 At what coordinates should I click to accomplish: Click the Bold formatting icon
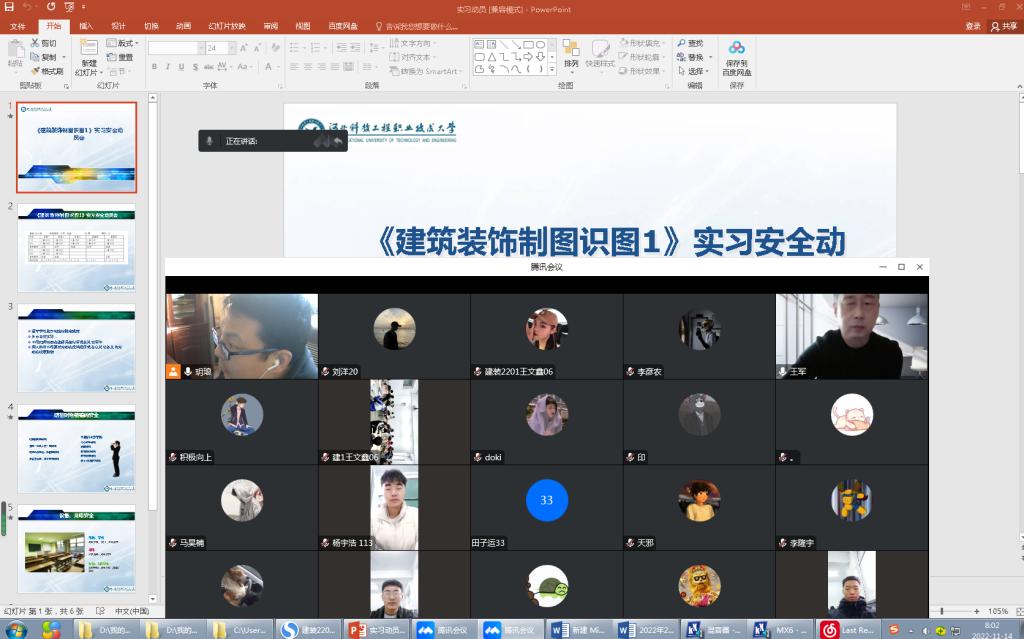coord(155,67)
